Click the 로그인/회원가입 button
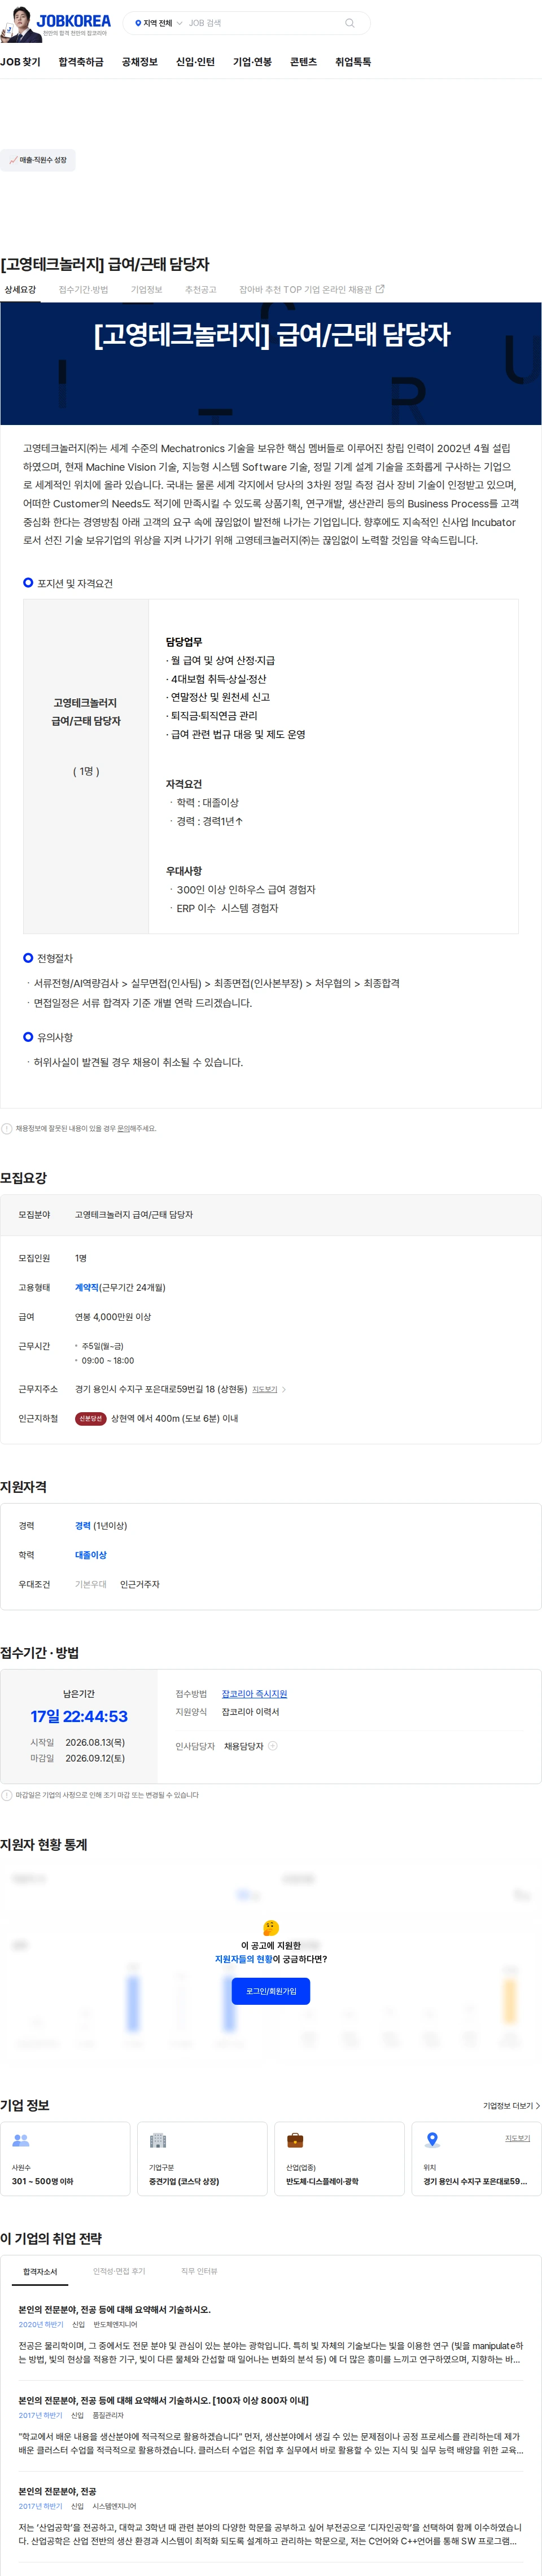Screen dimensions: 542x2576 pyautogui.click(x=271, y=1991)
